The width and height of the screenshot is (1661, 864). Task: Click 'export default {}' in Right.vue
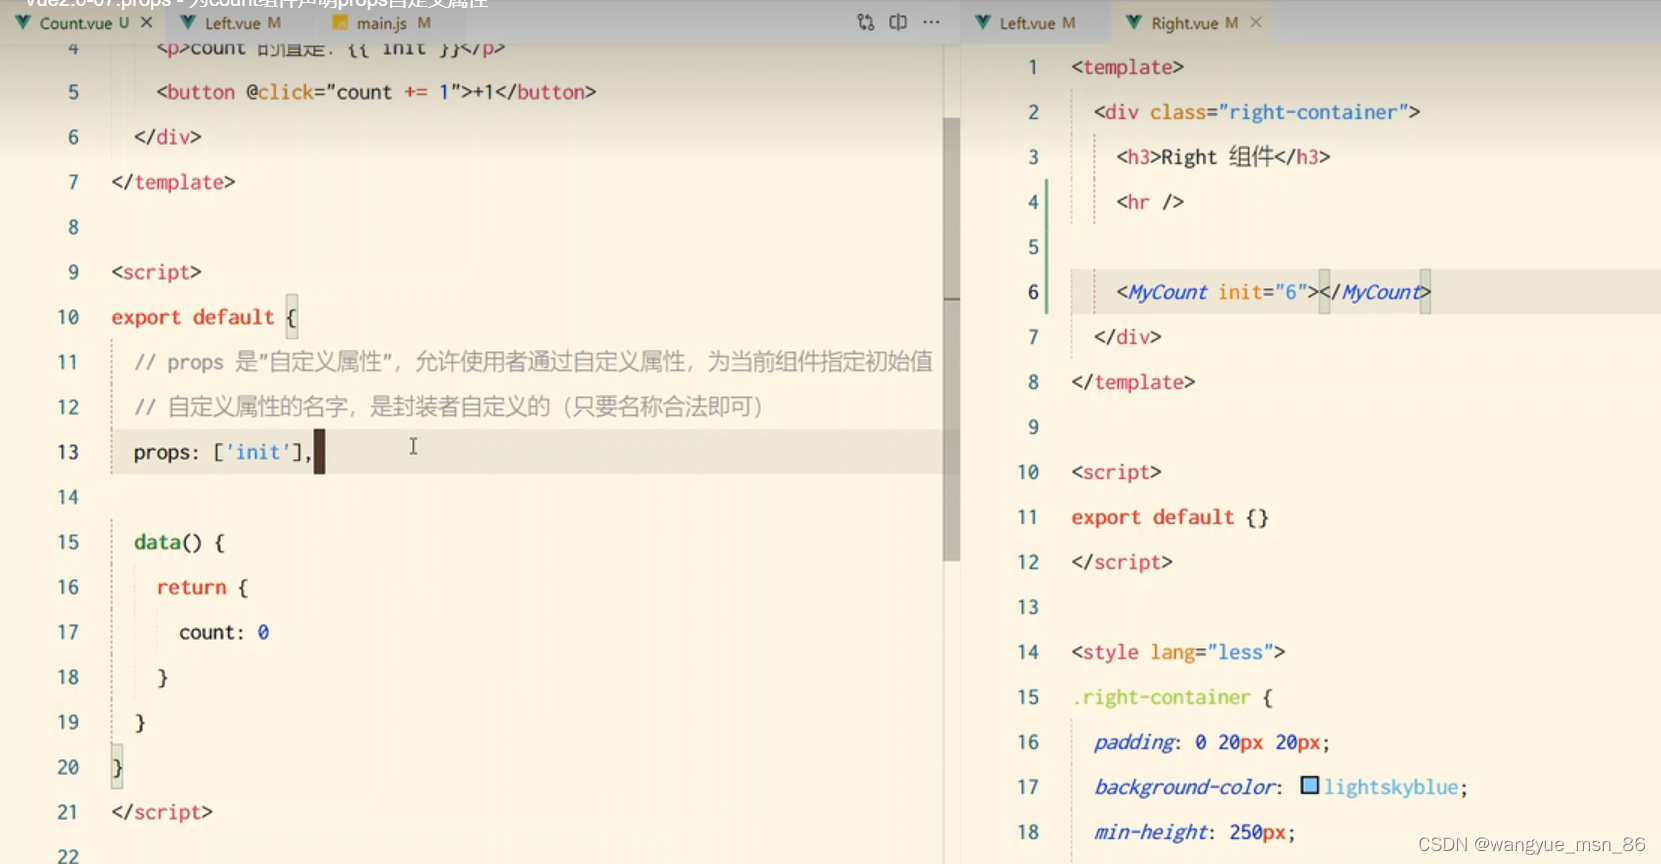[1170, 517]
